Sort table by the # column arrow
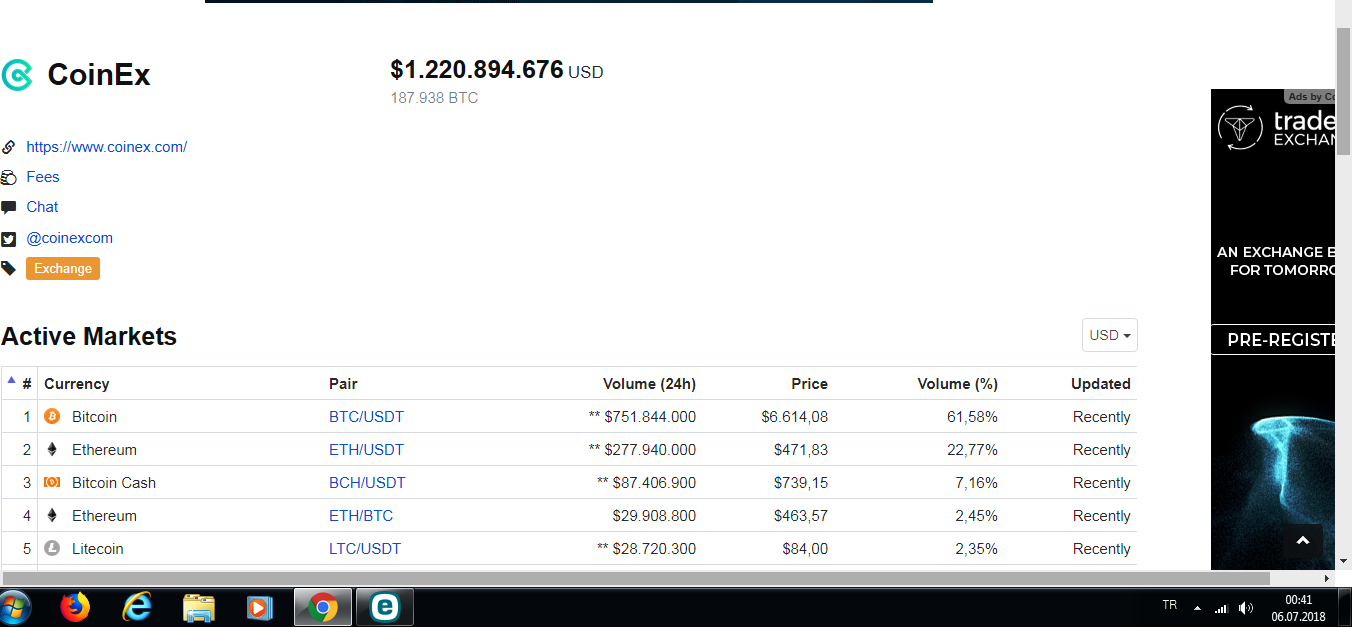1352x627 pixels. (12, 380)
